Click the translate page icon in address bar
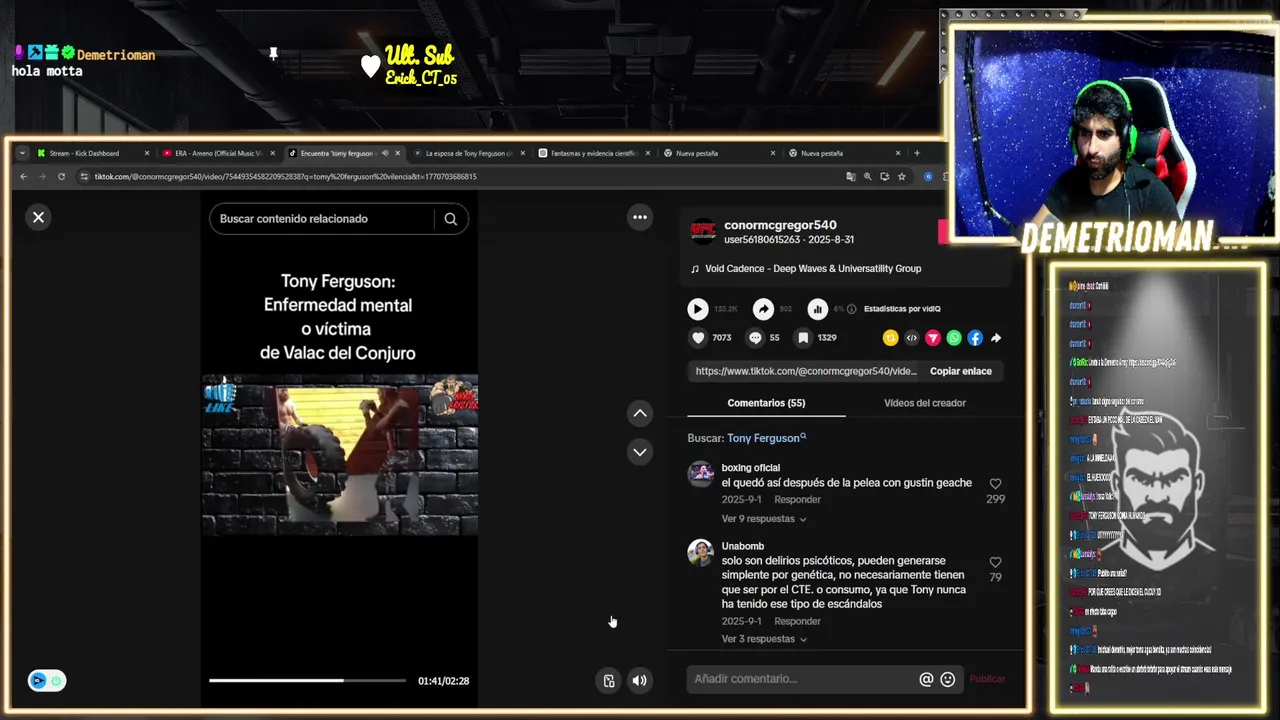 [850, 176]
